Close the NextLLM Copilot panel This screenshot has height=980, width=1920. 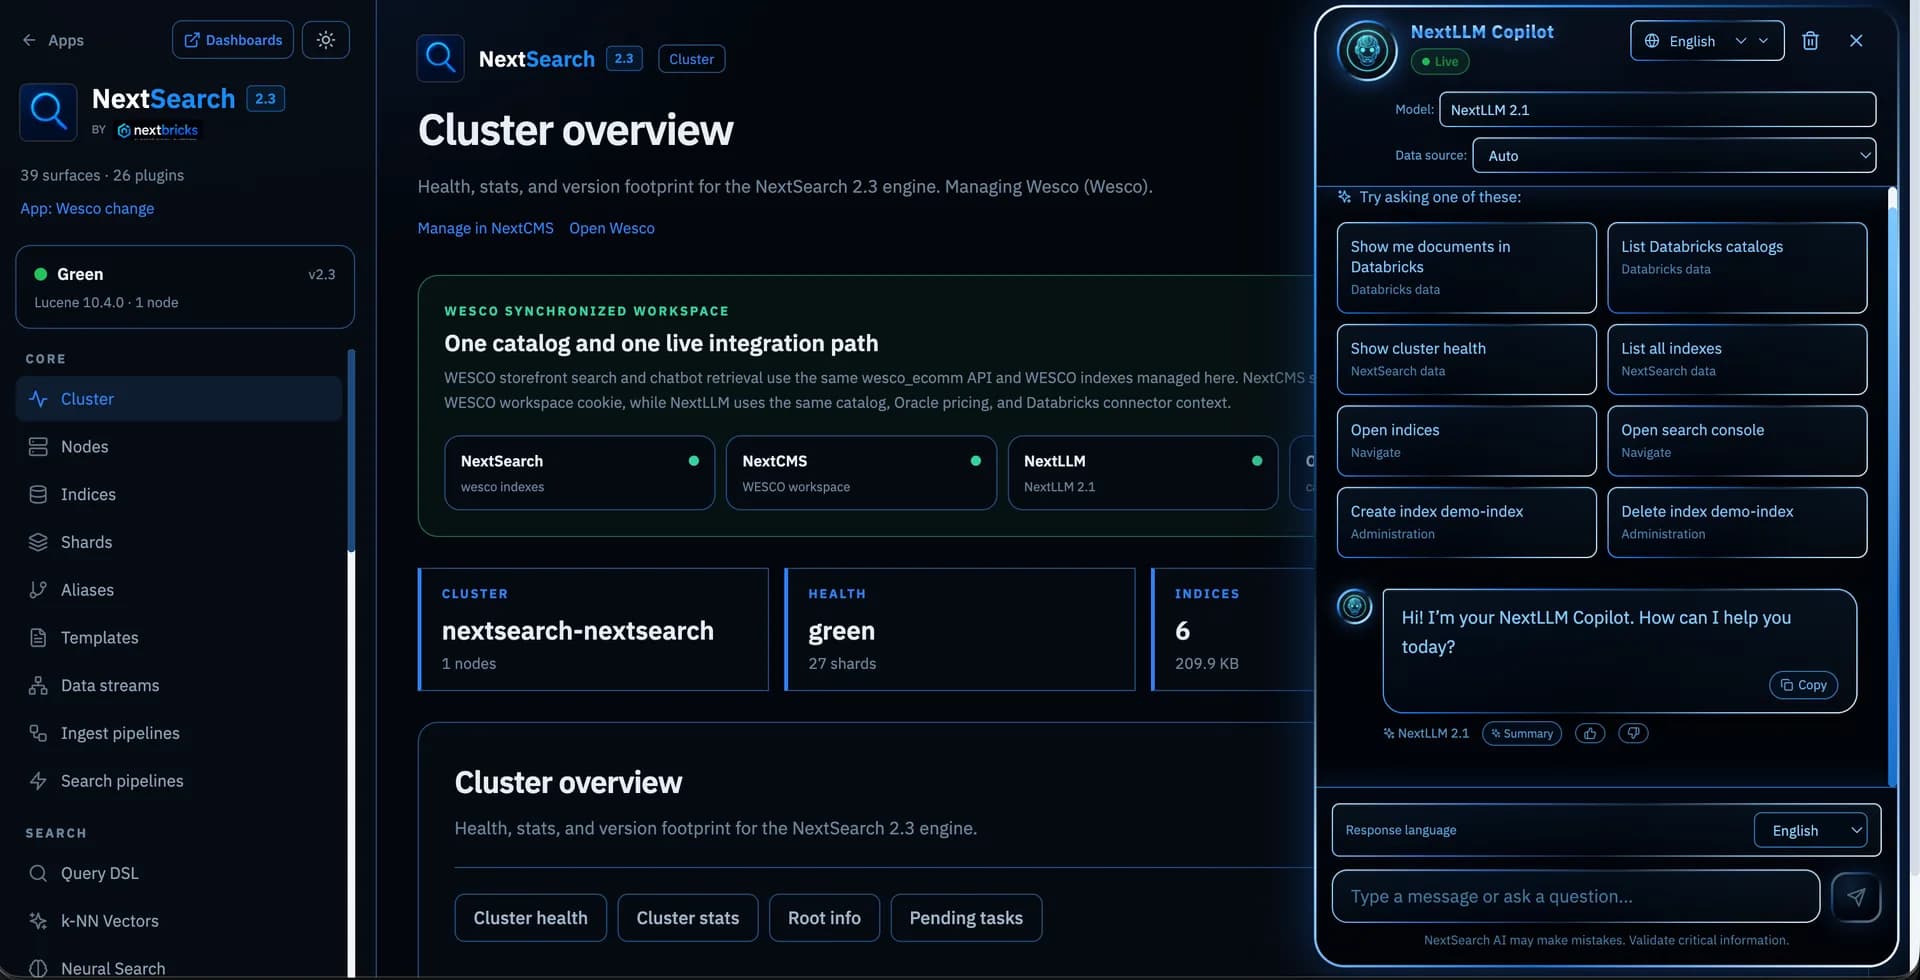click(x=1856, y=41)
